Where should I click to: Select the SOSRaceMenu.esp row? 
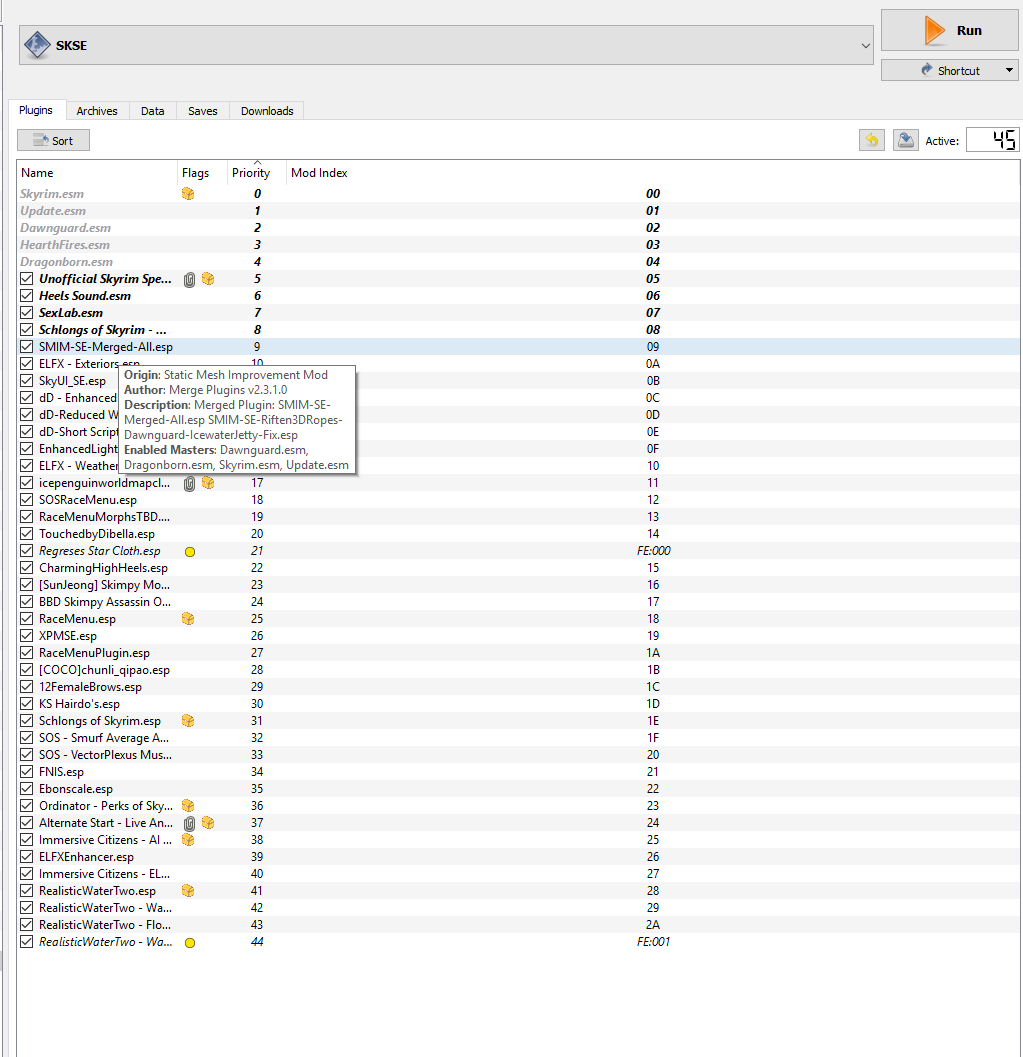(518, 500)
